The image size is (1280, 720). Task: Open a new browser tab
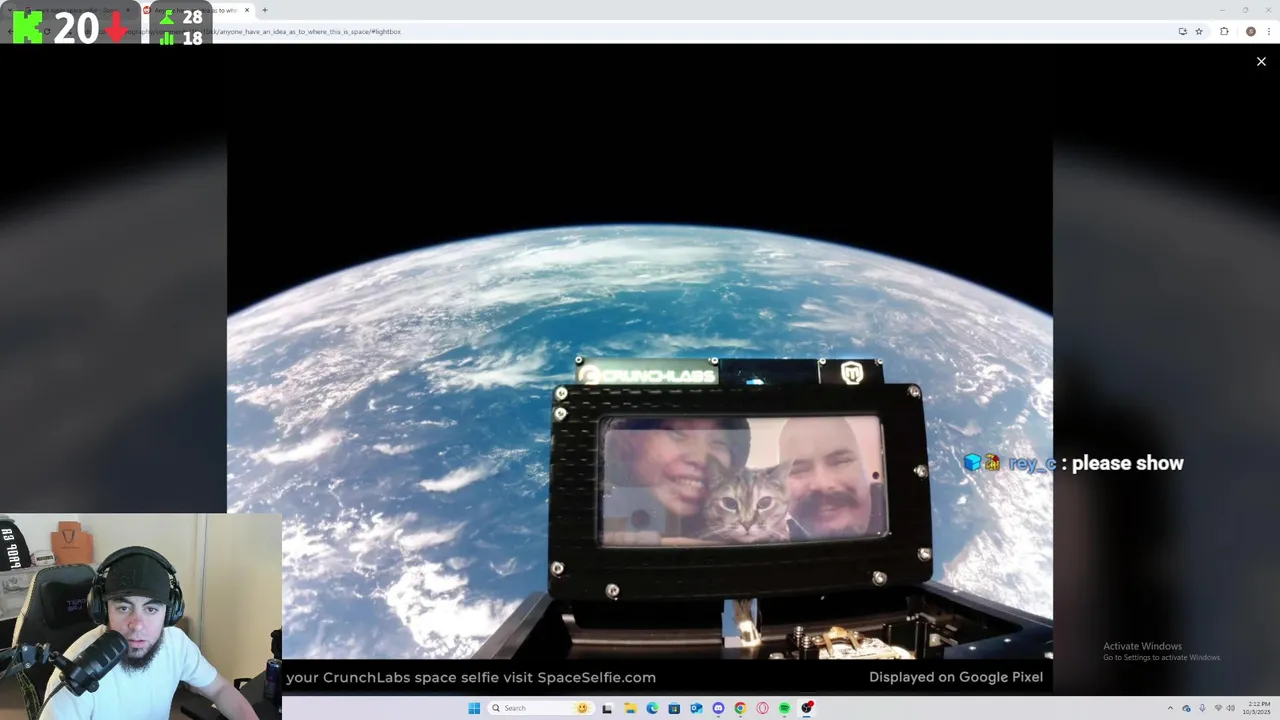pyautogui.click(x=264, y=10)
